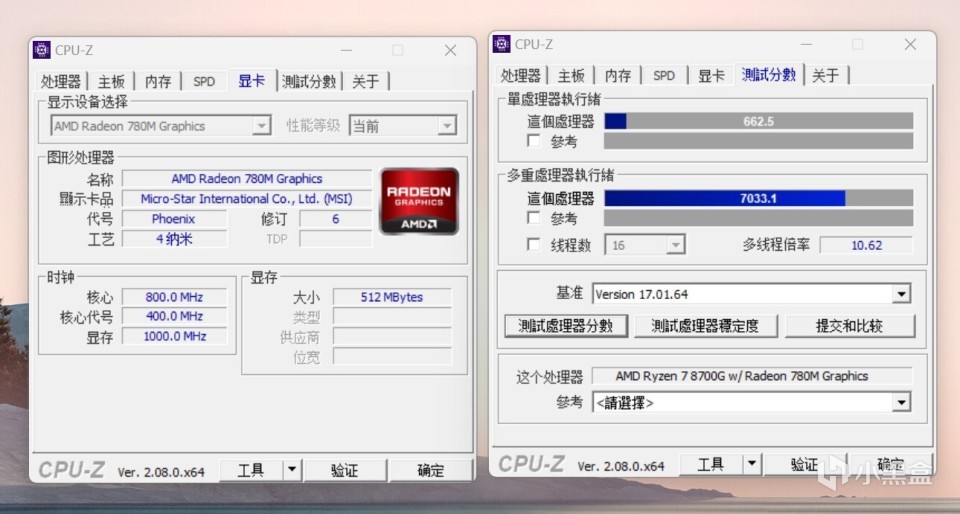Screen dimensions: 960x514
Task: Select 測試分數 tab in right window
Action: pyautogui.click(x=769, y=75)
